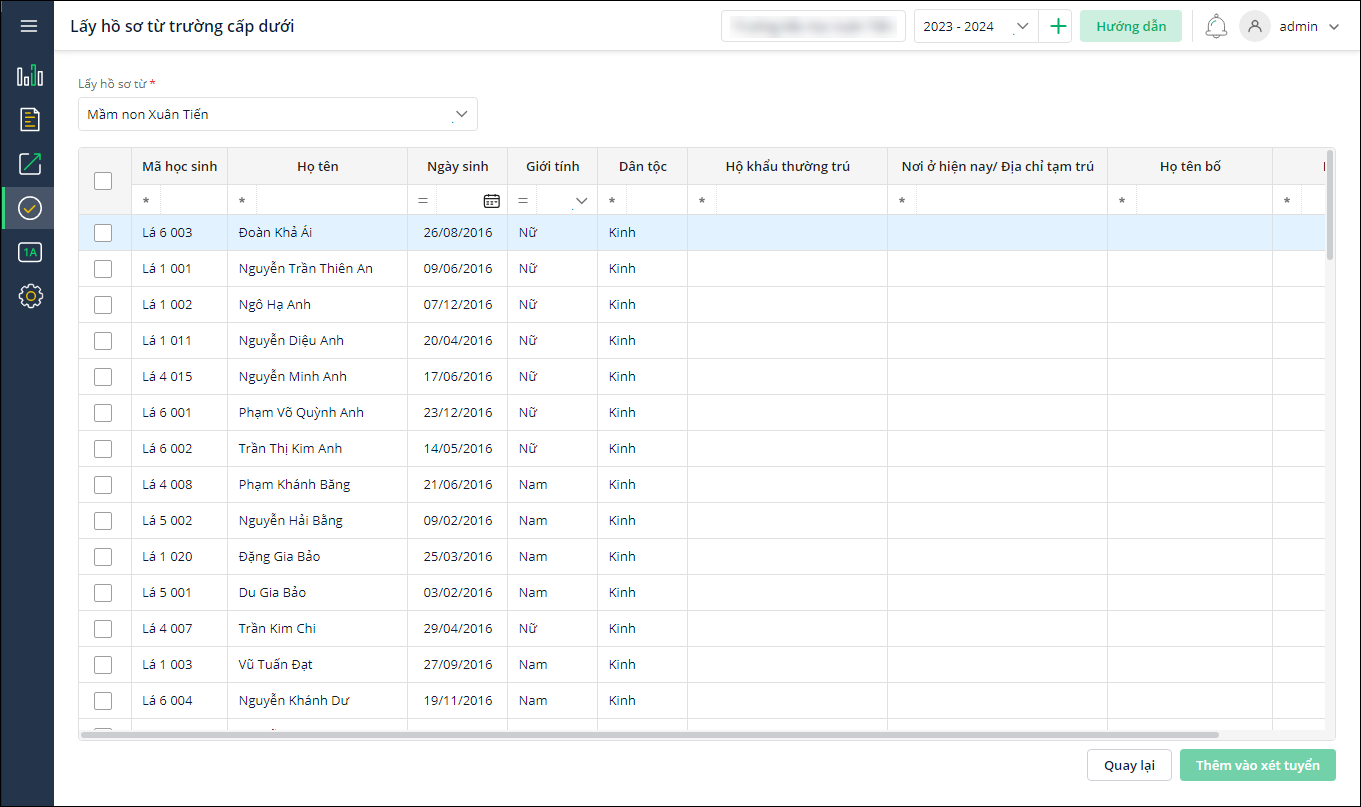1361x807 pixels.
Task: Expand the Giới tính filter dropdown
Action: coord(581,201)
